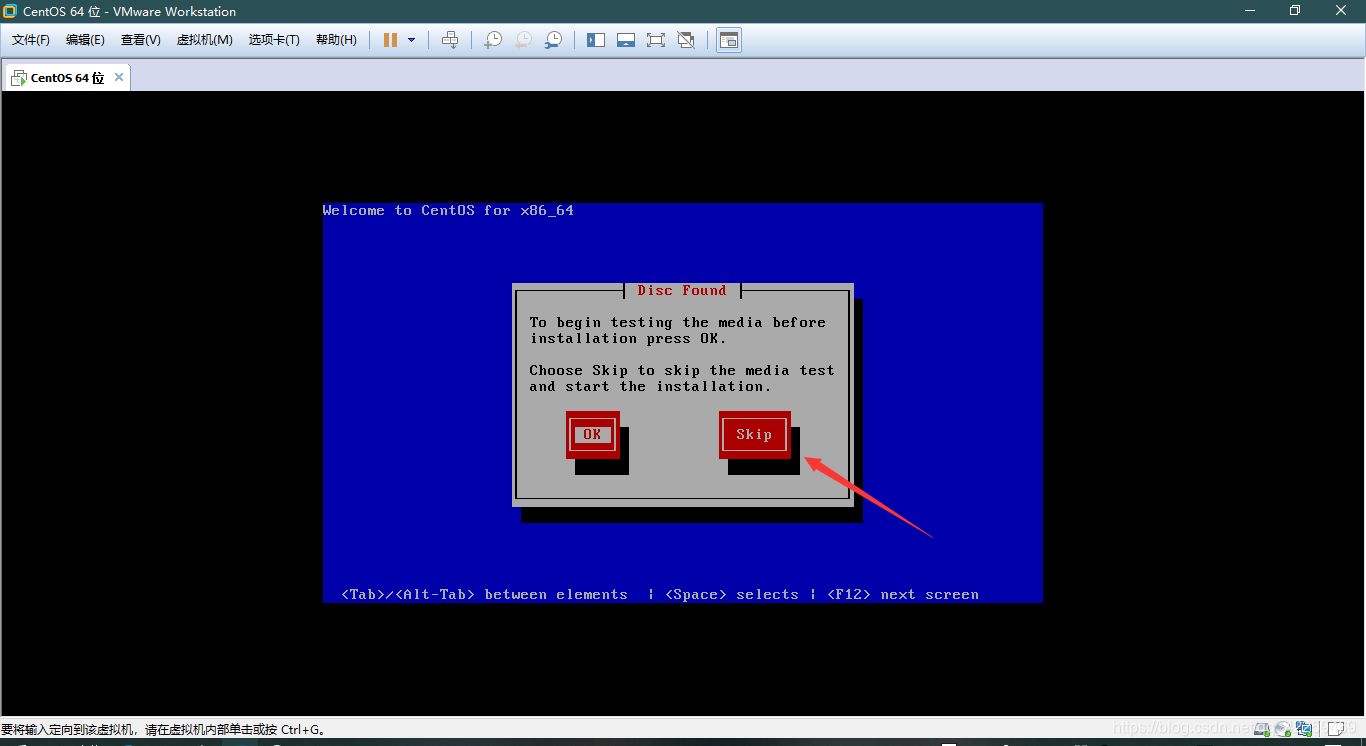
Task: Click the '<Space> selects' hint text
Action: tap(732, 594)
